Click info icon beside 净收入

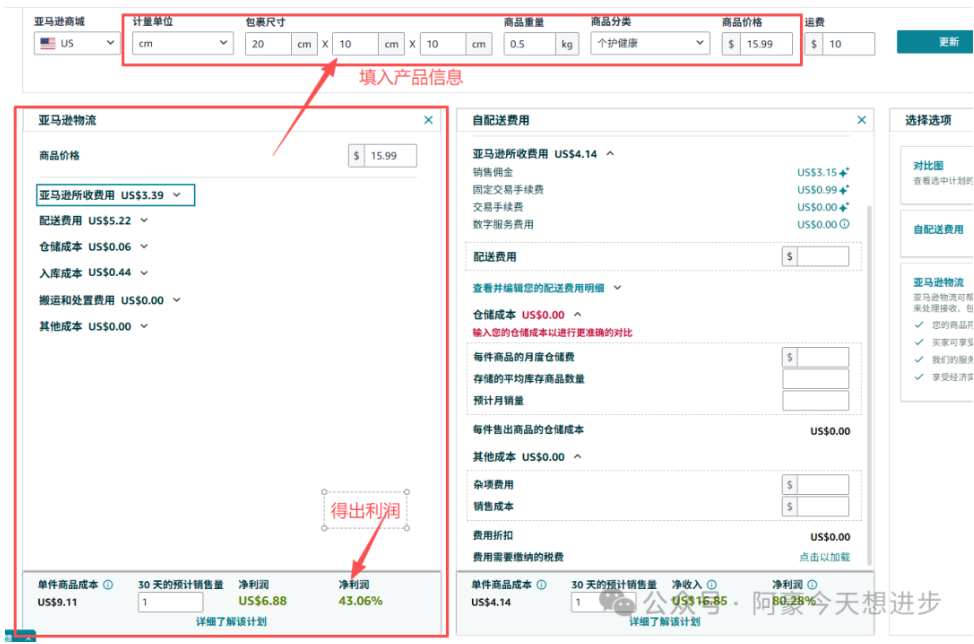pos(712,584)
